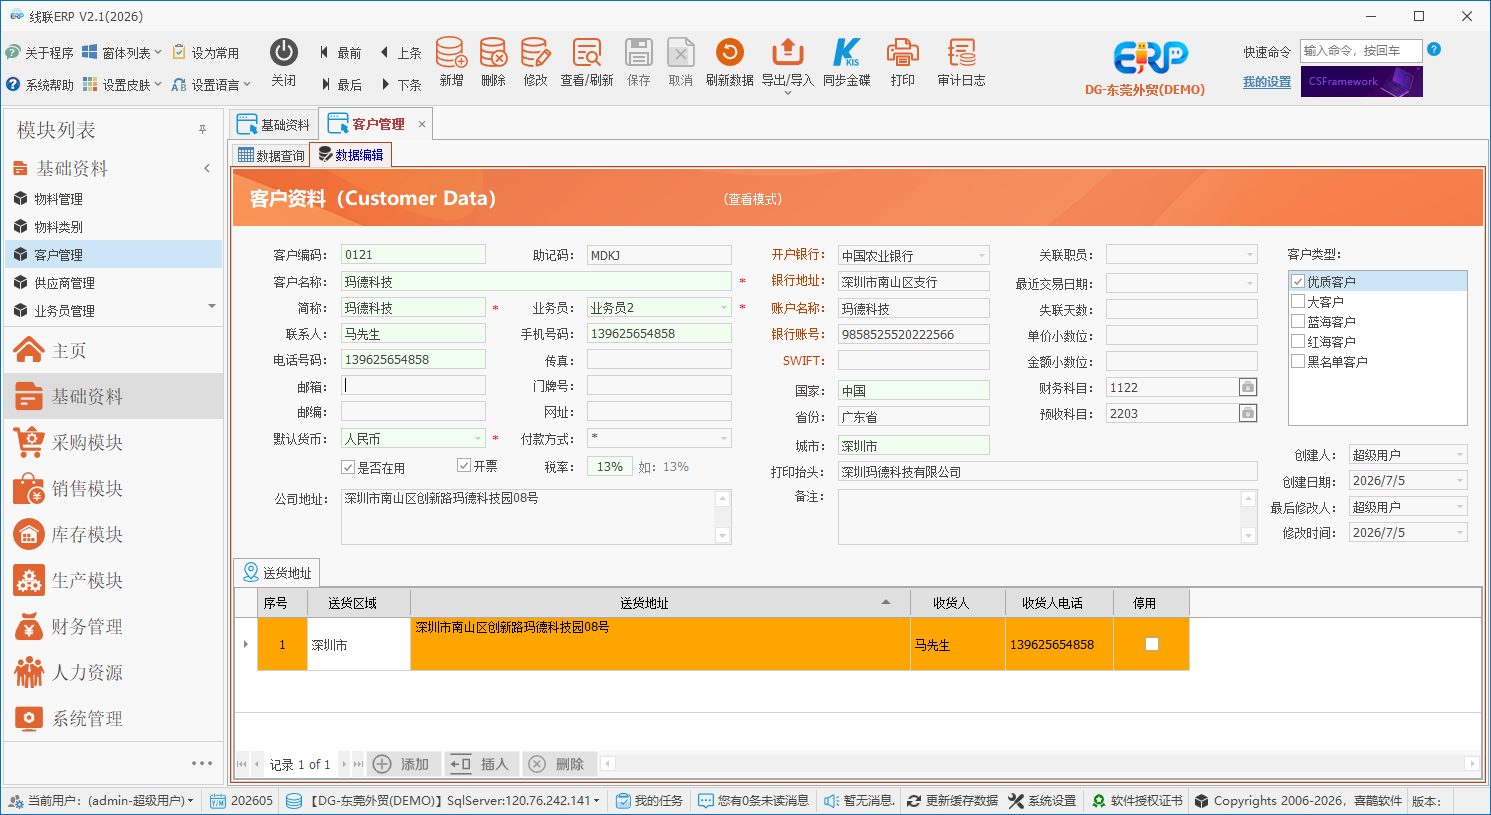The height and width of the screenshot is (815, 1491).
Task: Select 供应商管理 in module list
Action: 113,282
